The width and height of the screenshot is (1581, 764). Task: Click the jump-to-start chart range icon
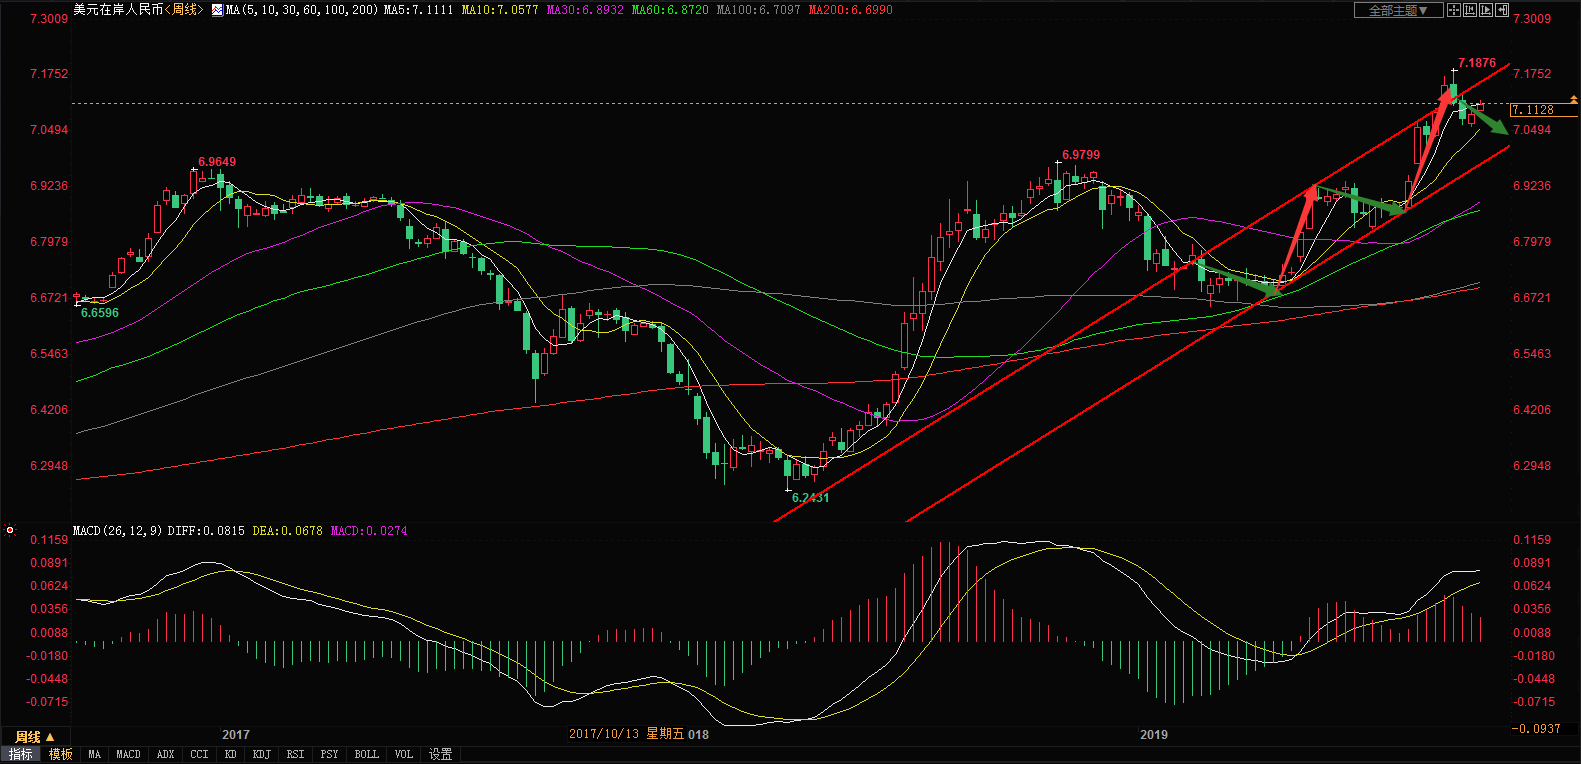(1470, 10)
